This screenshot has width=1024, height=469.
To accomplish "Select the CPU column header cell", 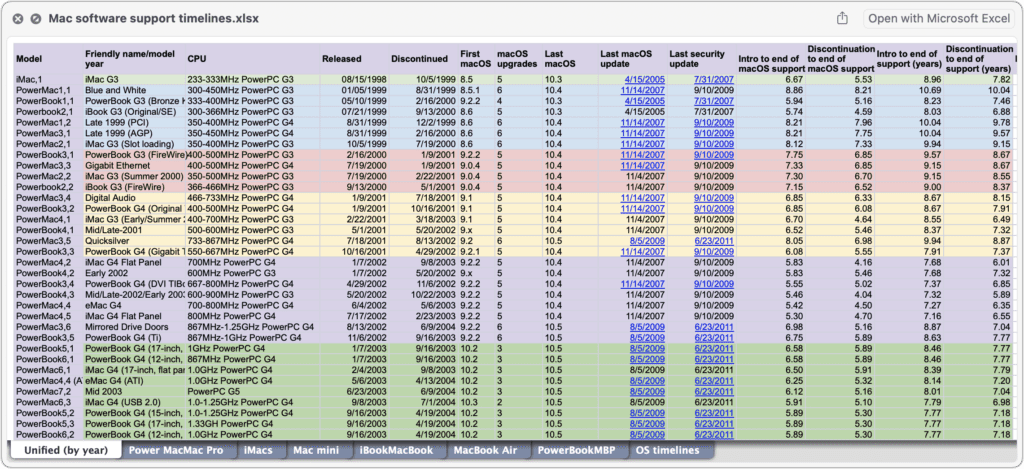I will (197, 58).
